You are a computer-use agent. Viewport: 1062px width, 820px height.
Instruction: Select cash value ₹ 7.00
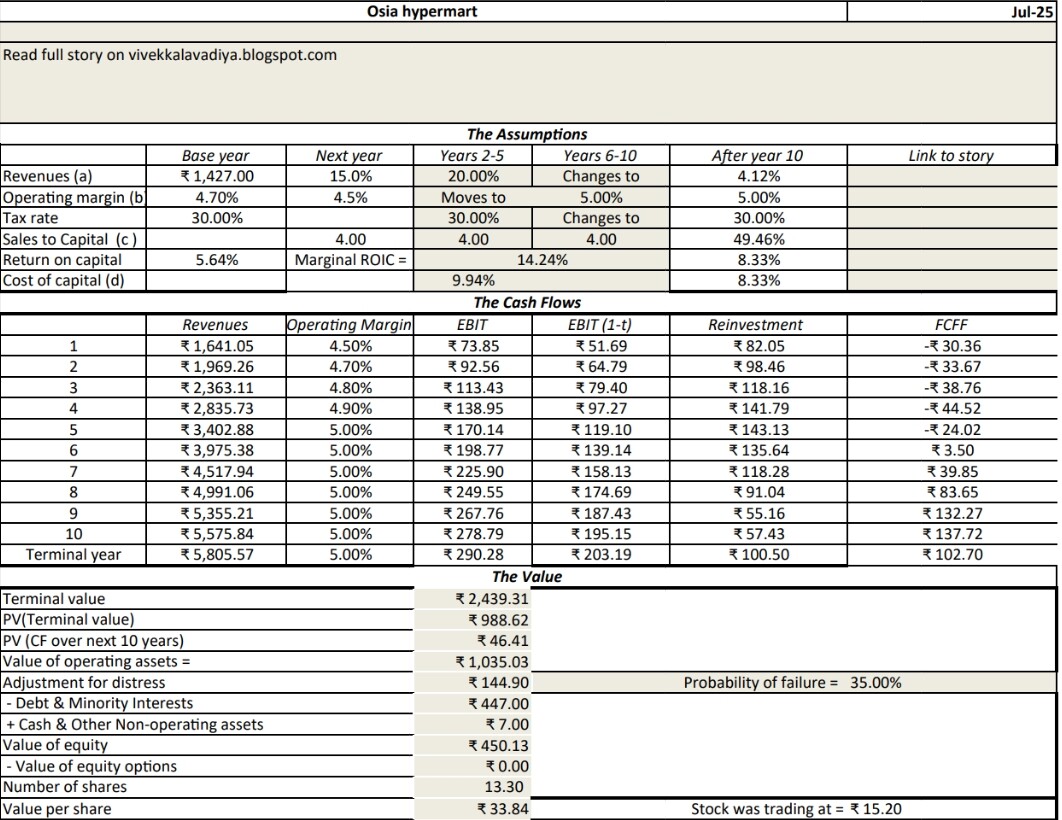(x=507, y=725)
